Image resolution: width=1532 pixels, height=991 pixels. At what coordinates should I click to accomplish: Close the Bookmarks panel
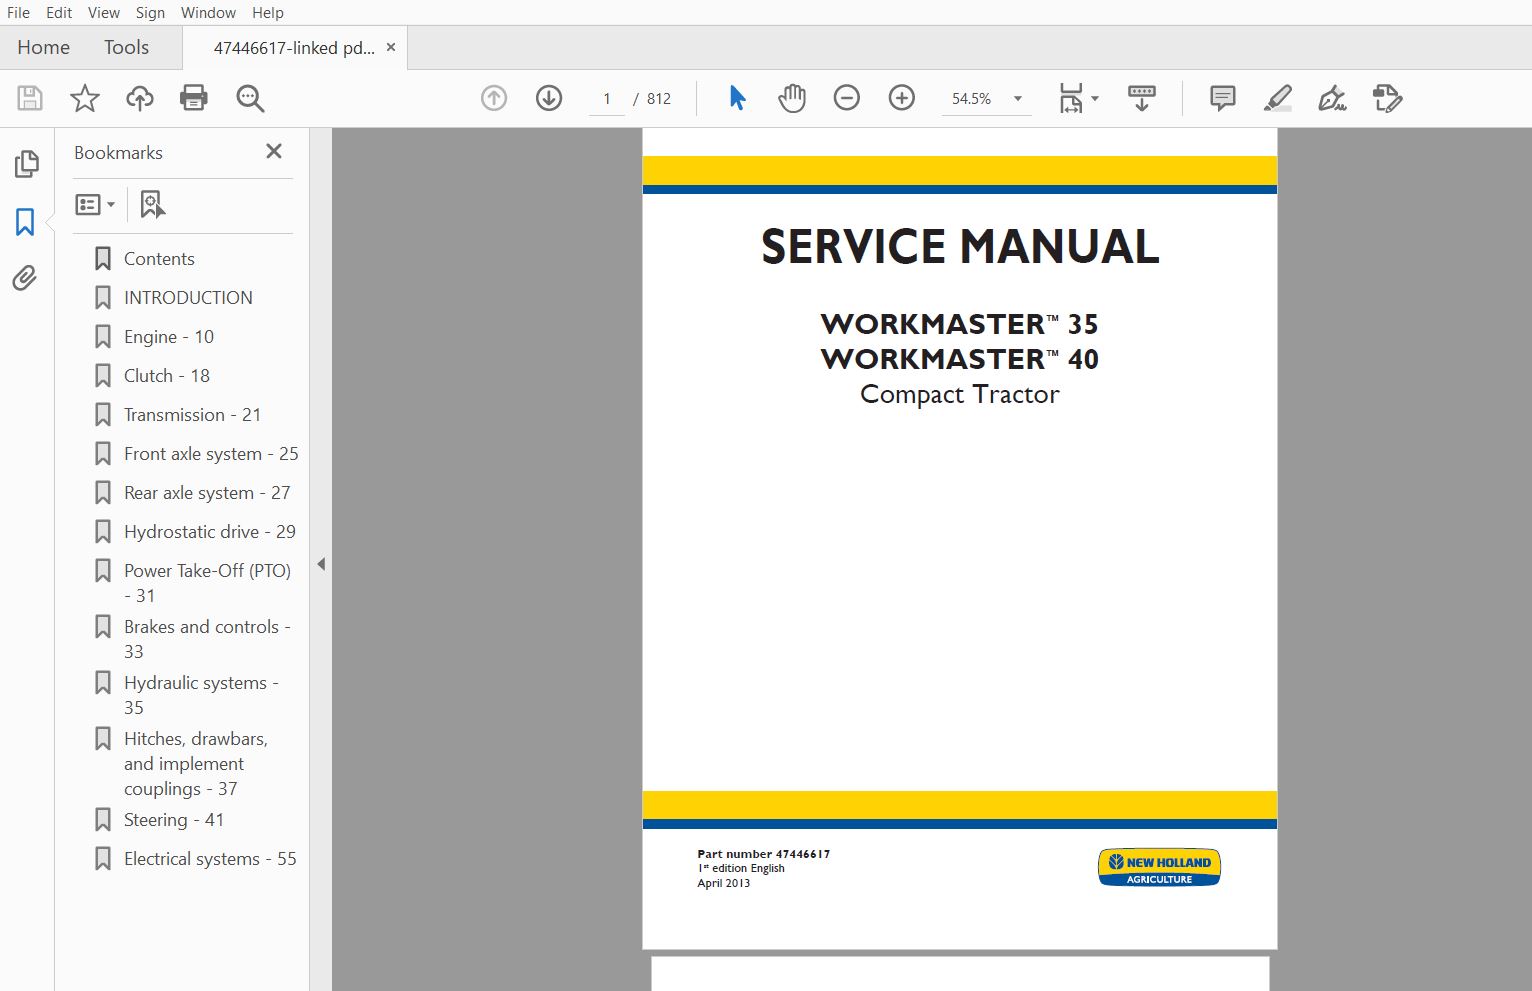point(274,151)
